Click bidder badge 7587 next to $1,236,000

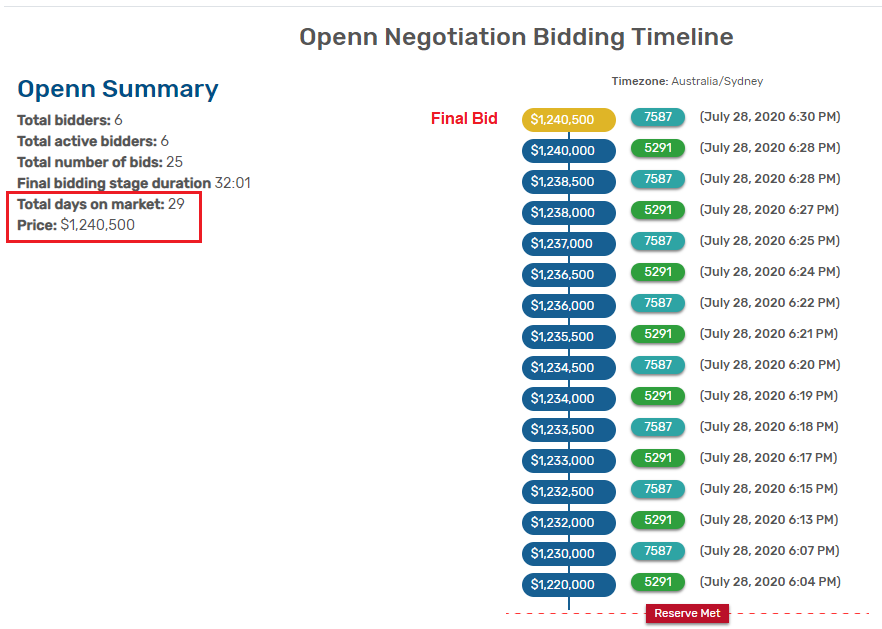pos(658,303)
